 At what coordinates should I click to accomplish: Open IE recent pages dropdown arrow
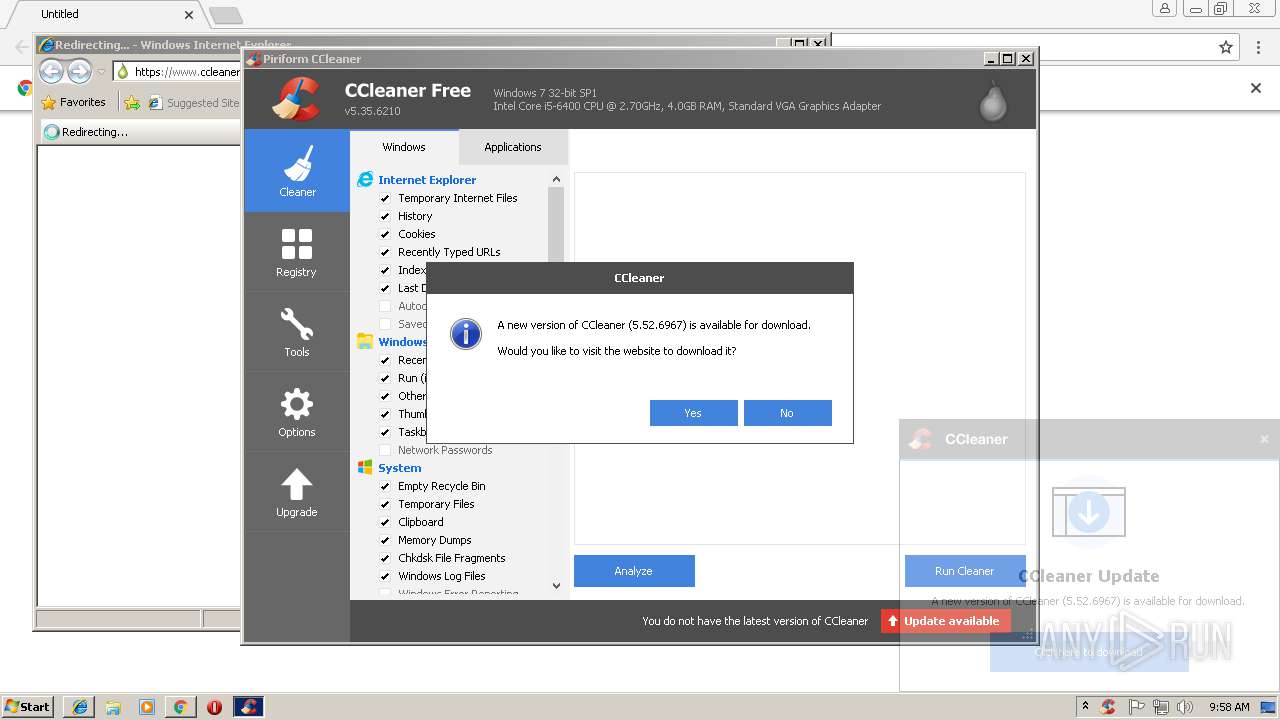coord(101,72)
